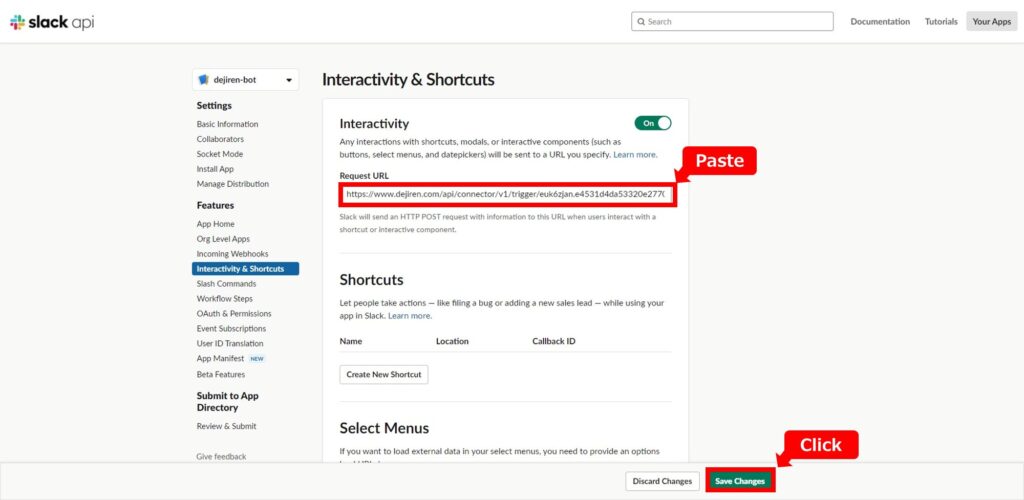
Task: Click the search magnifier icon
Action: pyautogui.click(x=641, y=22)
